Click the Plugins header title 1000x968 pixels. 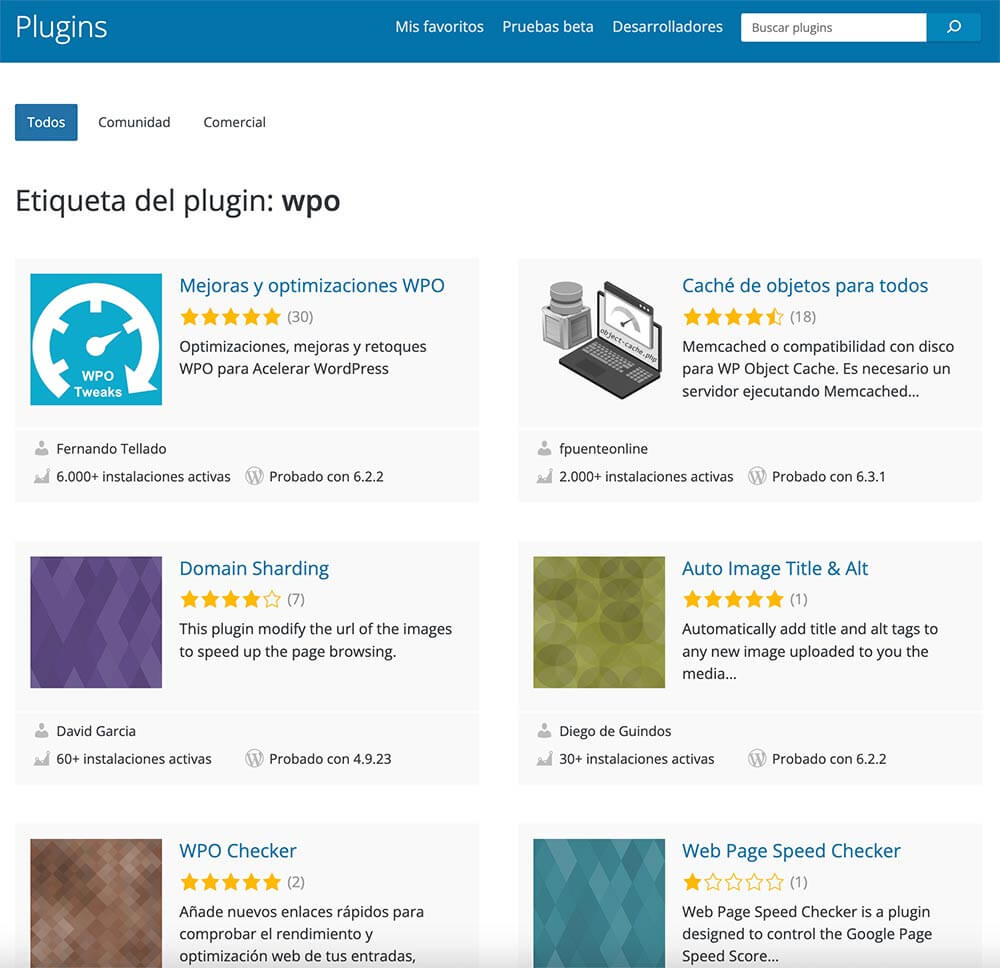(61, 27)
